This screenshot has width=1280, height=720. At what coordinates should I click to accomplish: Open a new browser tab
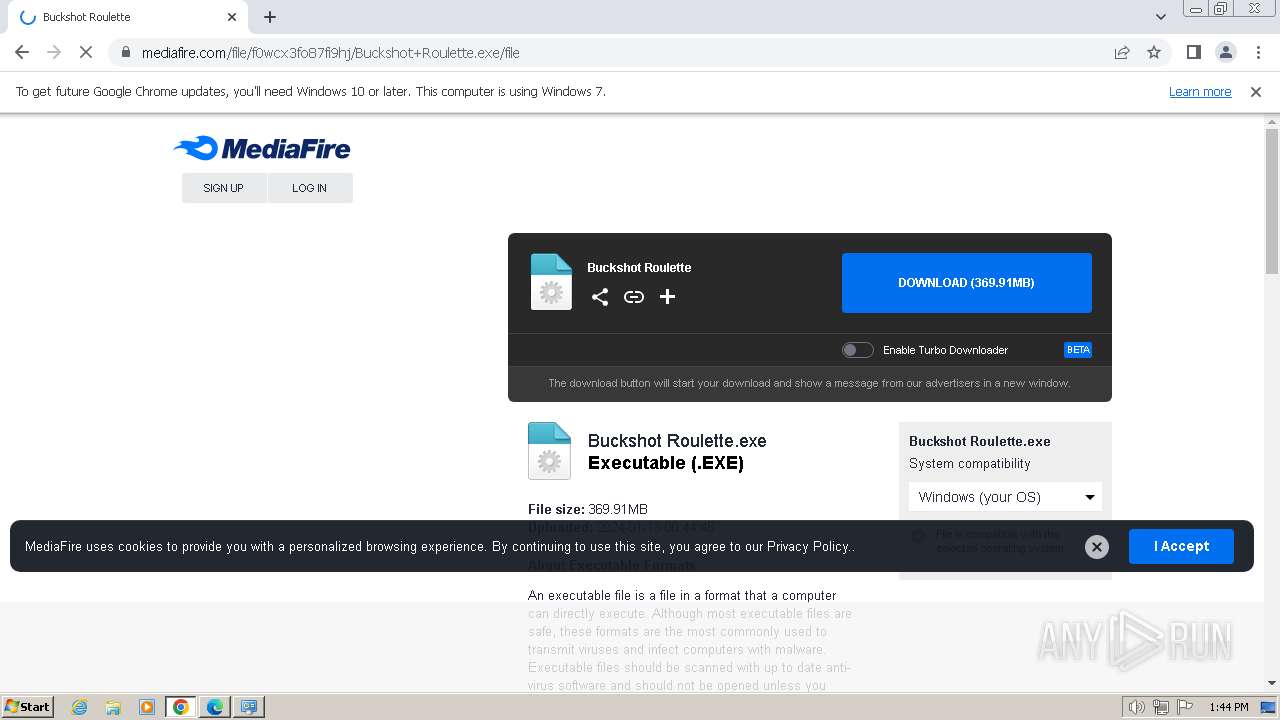270,17
